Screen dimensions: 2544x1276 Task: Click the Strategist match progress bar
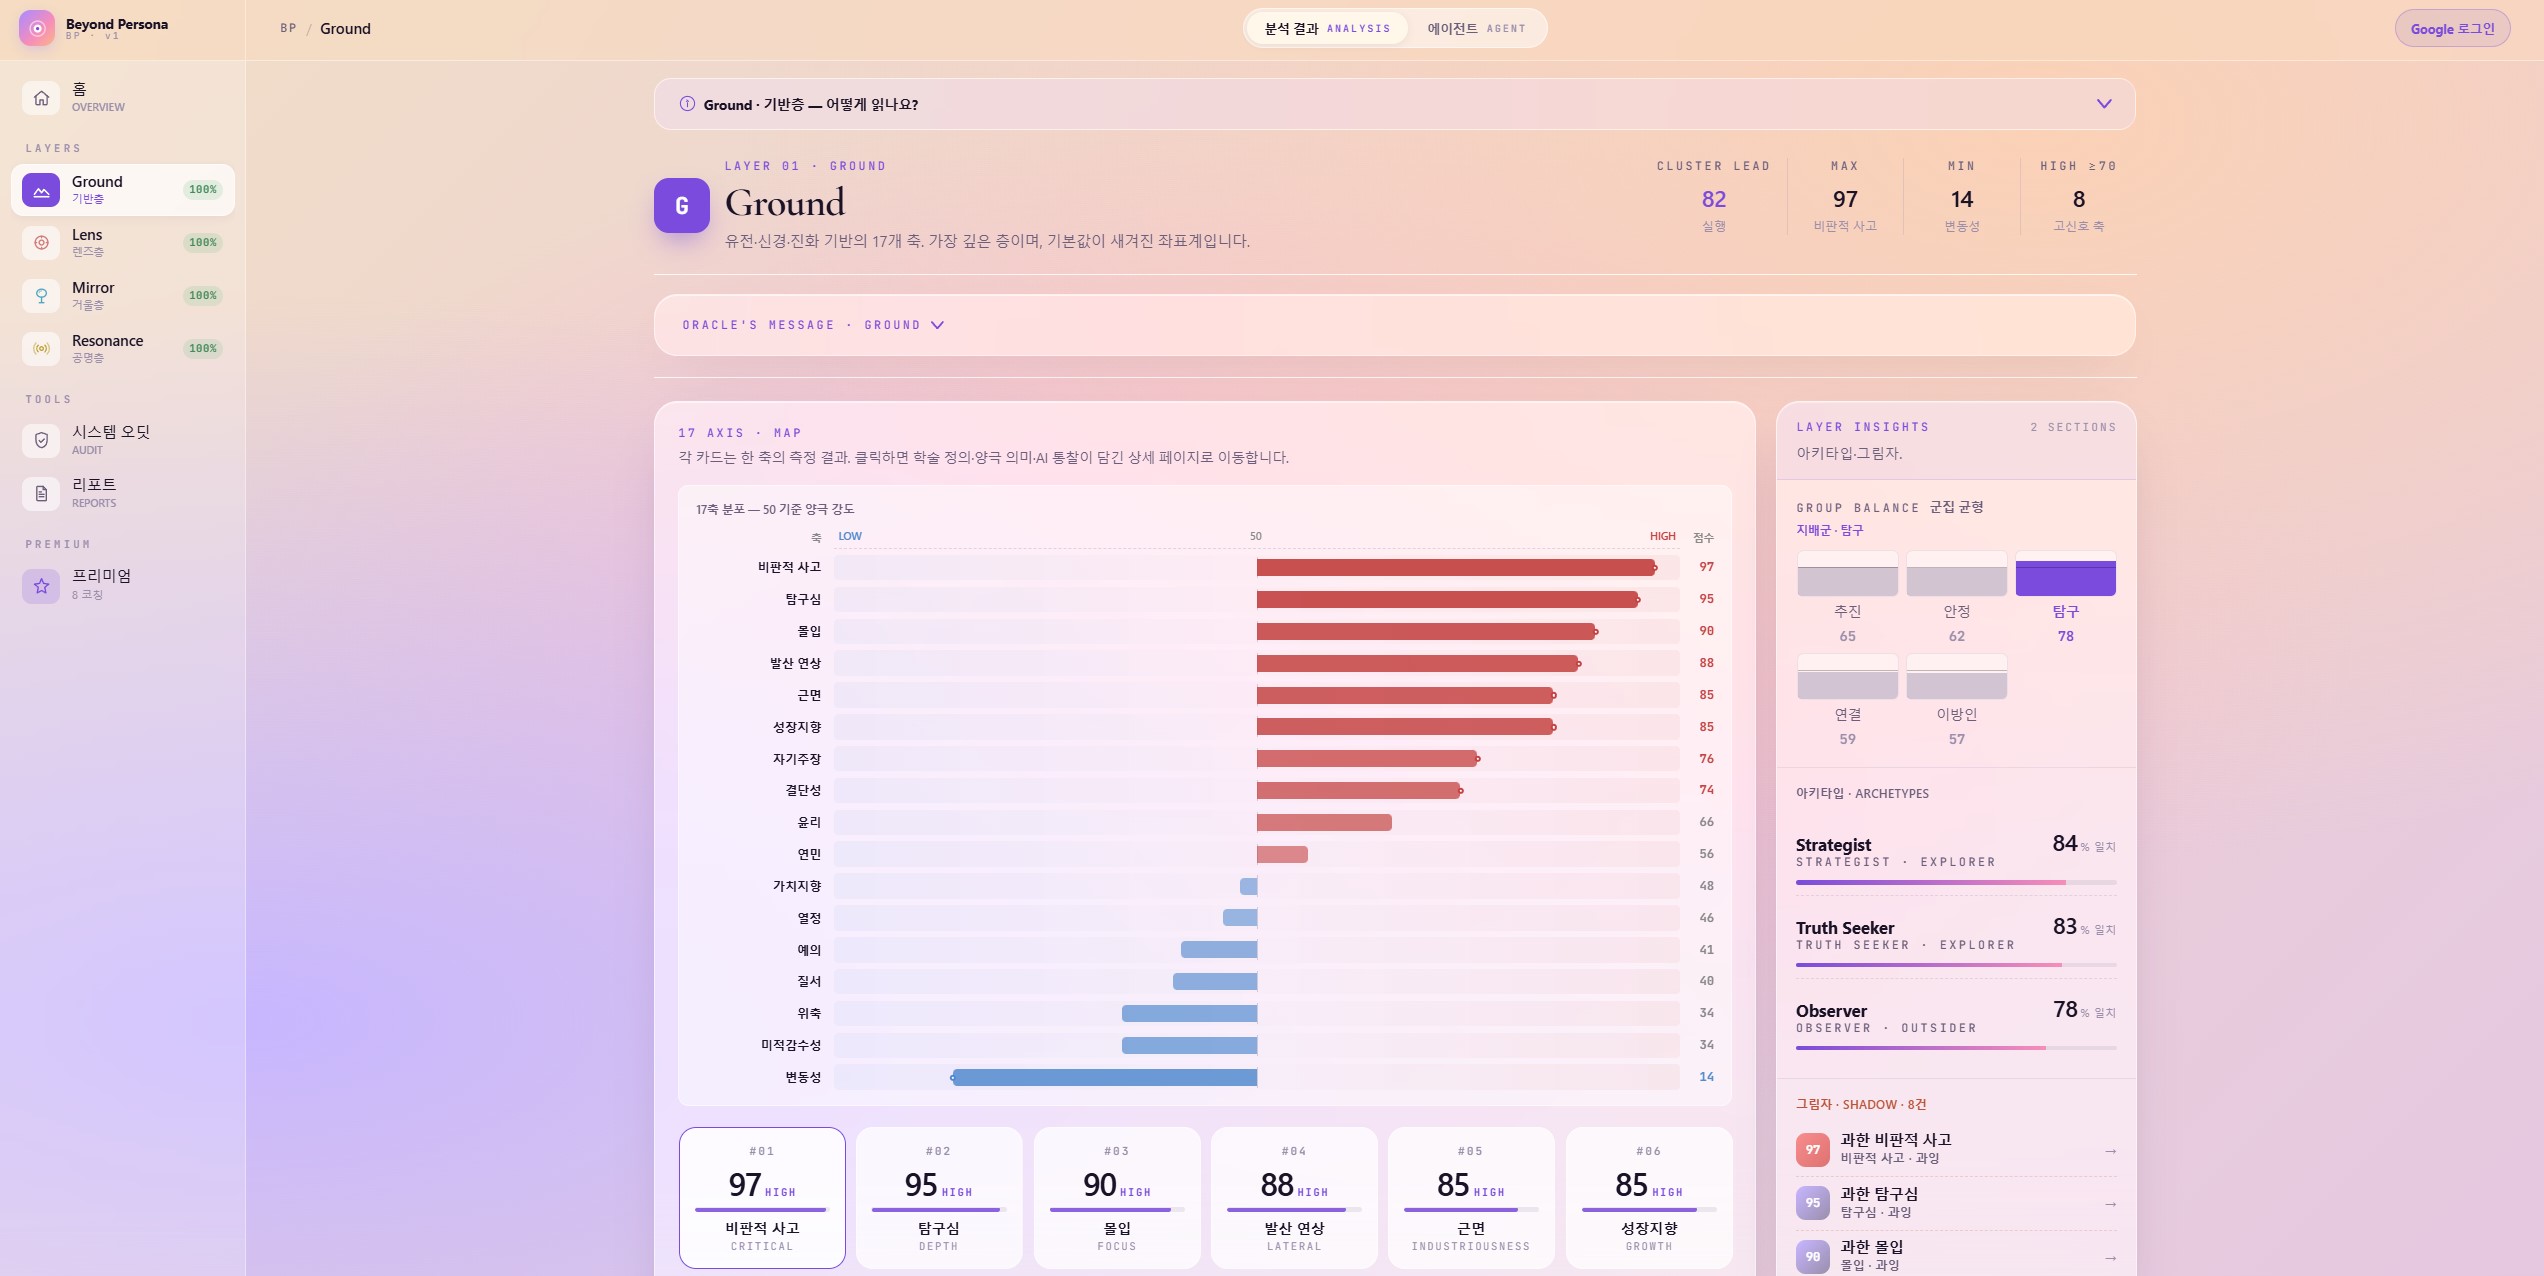click(x=1956, y=882)
